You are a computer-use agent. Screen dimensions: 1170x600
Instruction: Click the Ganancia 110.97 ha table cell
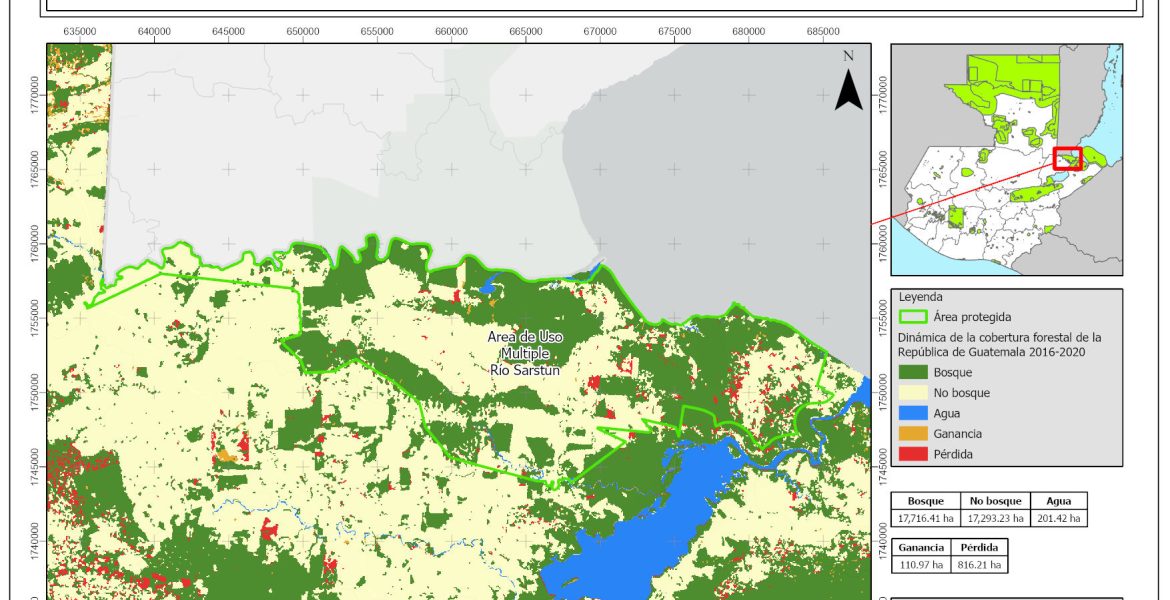[918, 565]
